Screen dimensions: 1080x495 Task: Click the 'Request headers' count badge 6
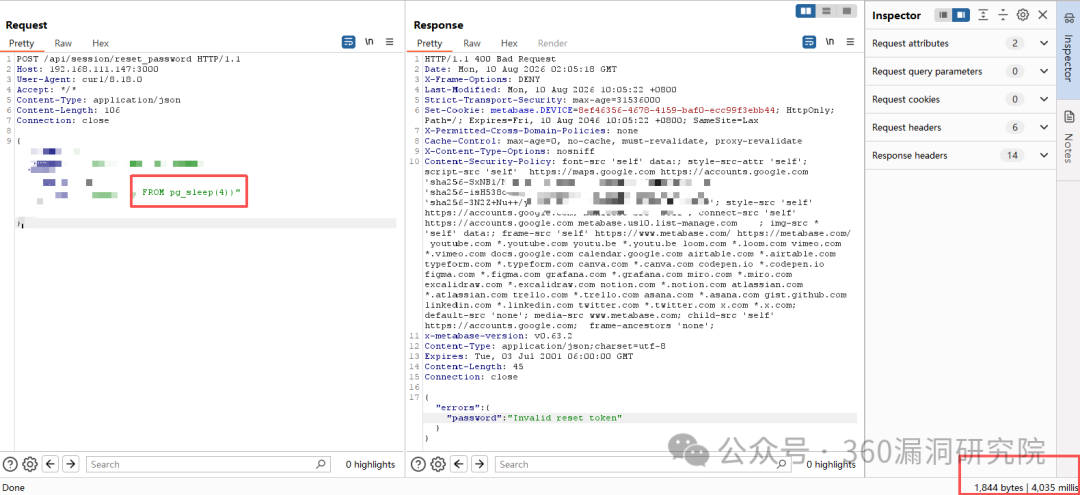1015,127
